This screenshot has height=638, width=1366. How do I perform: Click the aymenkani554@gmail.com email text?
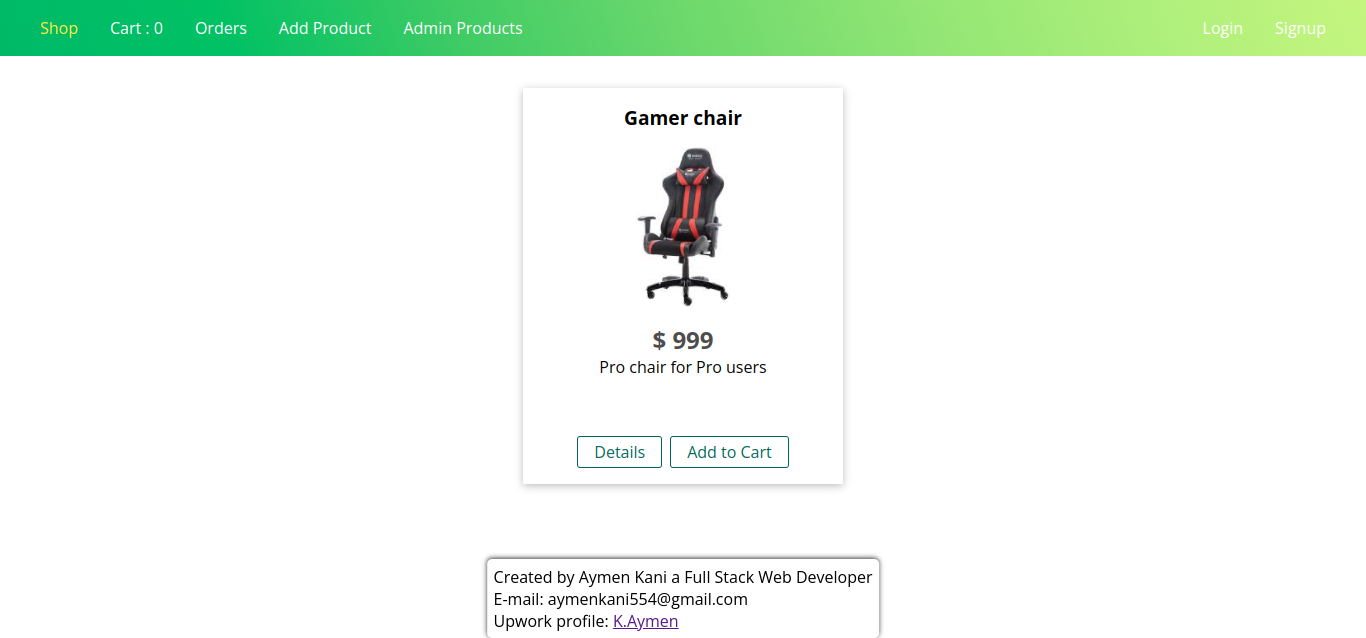[648, 599]
